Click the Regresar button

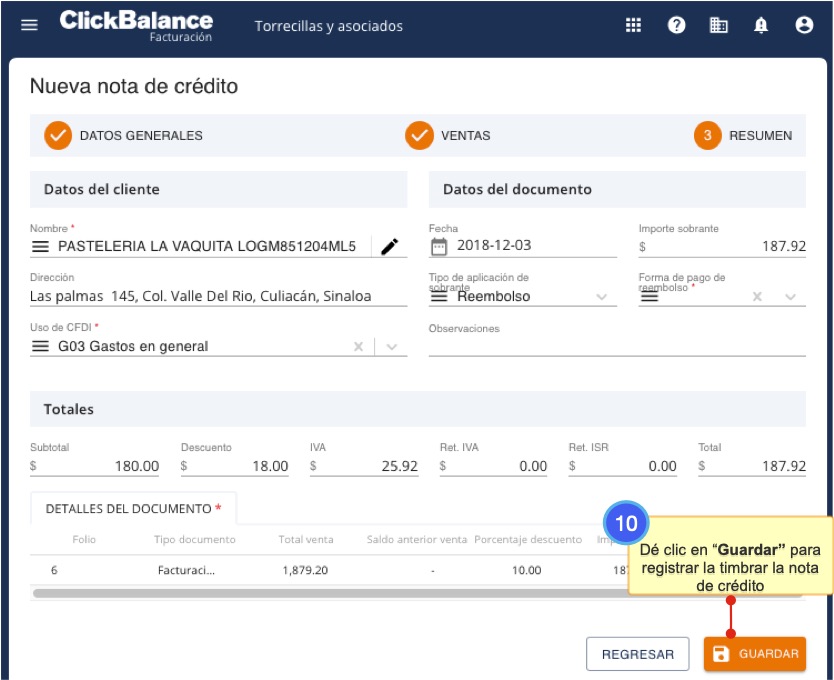[637, 654]
